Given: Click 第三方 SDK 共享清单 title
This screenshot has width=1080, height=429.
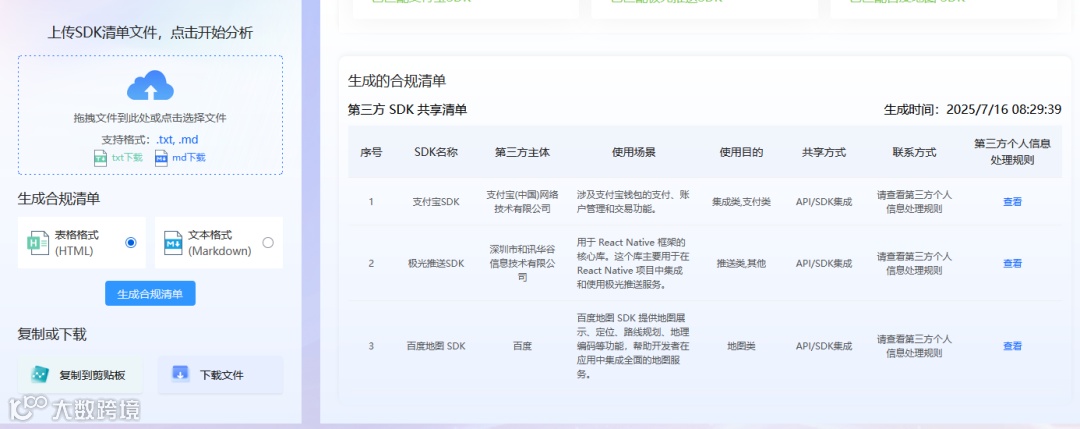Looking at the screenshot, I should pyautogui.click(x=408, y=109).
